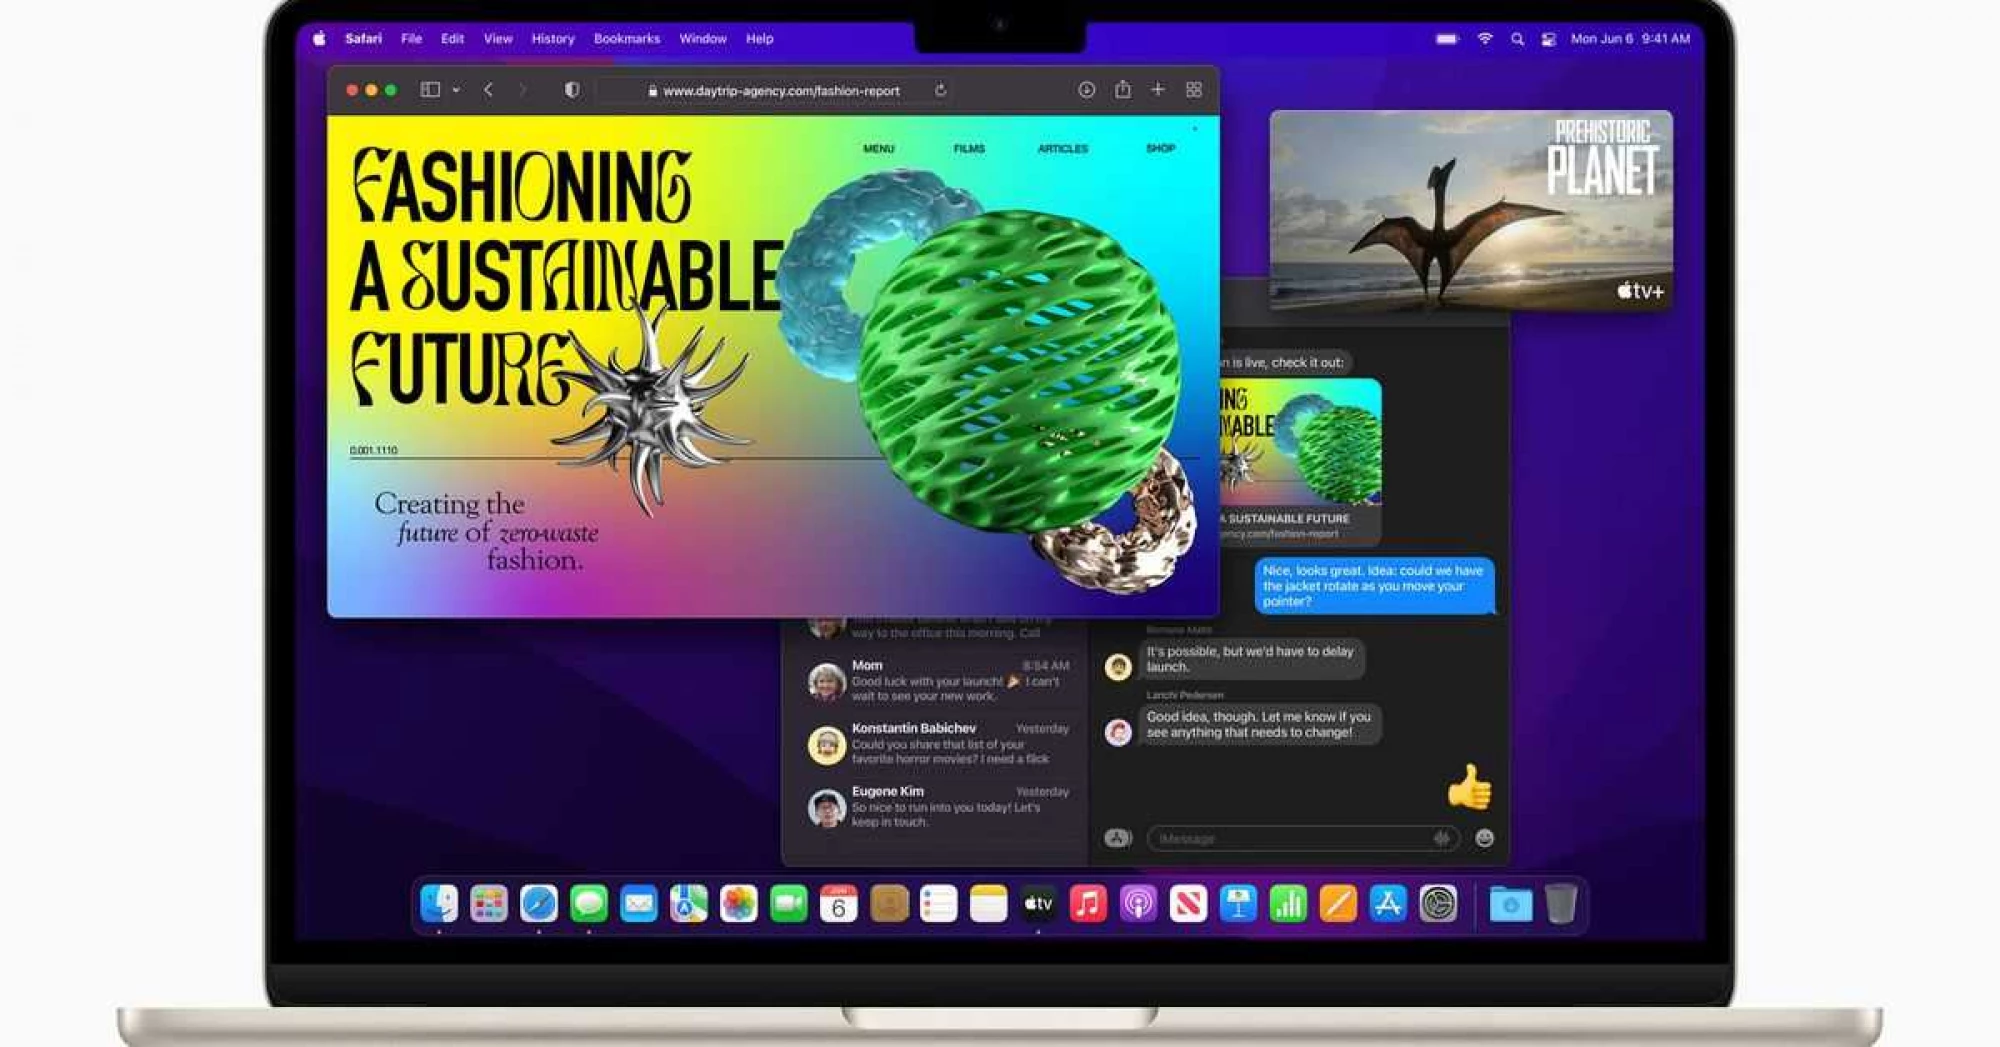
Task: Open the File menu
Action: [x=411, y=38]
